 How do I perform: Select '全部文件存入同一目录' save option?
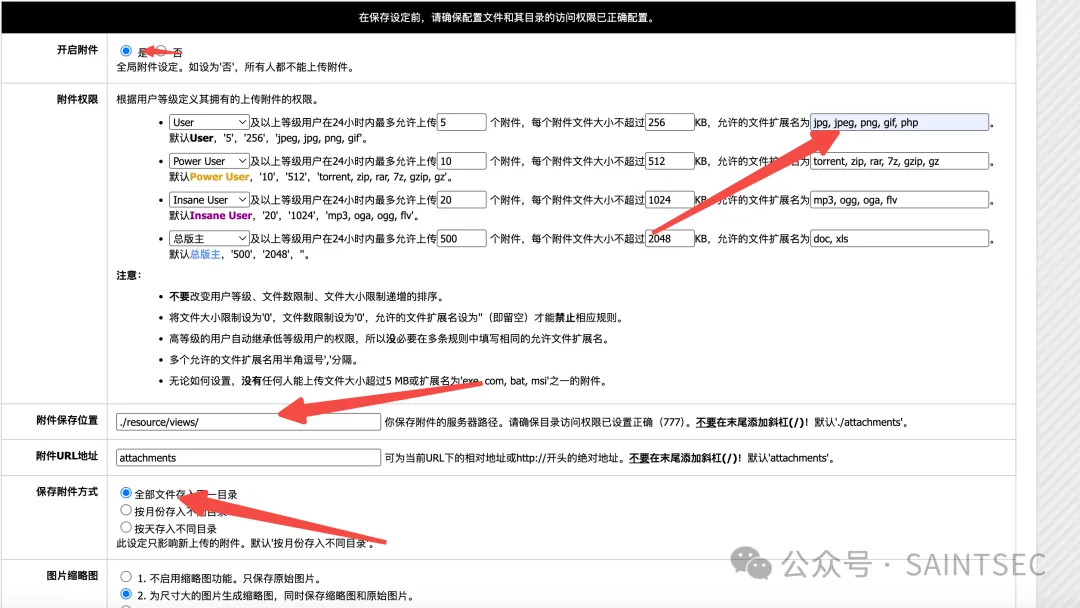pyautogui.click(x=126, y=493)
